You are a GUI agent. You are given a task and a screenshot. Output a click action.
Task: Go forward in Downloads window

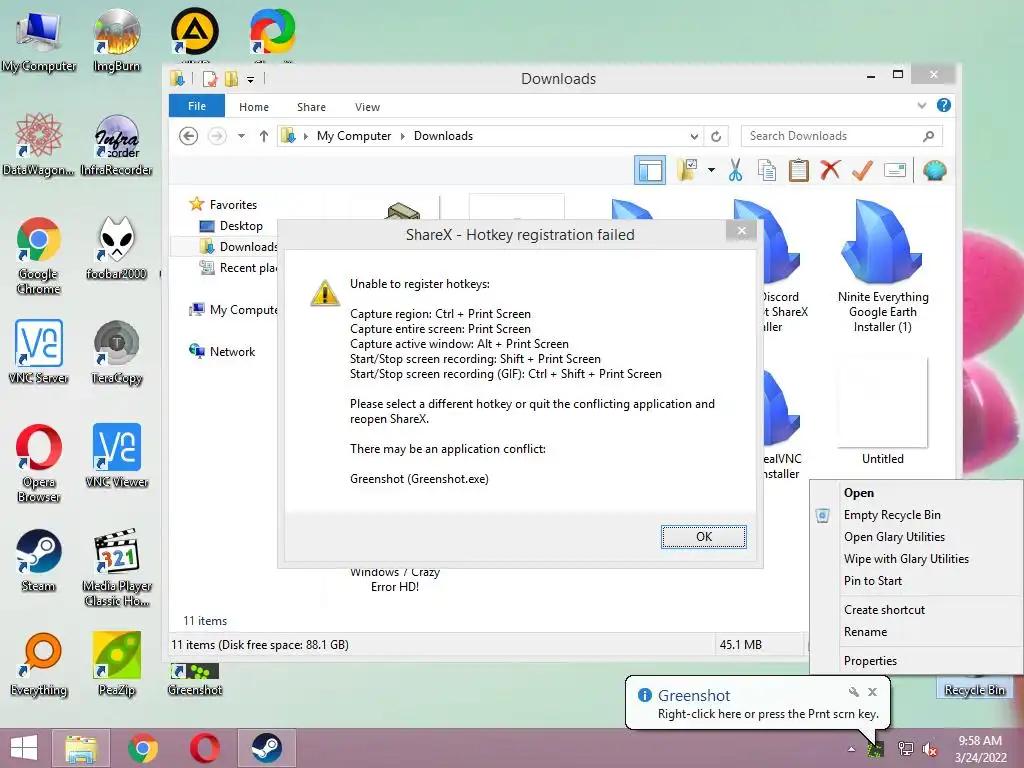[x=217, y=136]
